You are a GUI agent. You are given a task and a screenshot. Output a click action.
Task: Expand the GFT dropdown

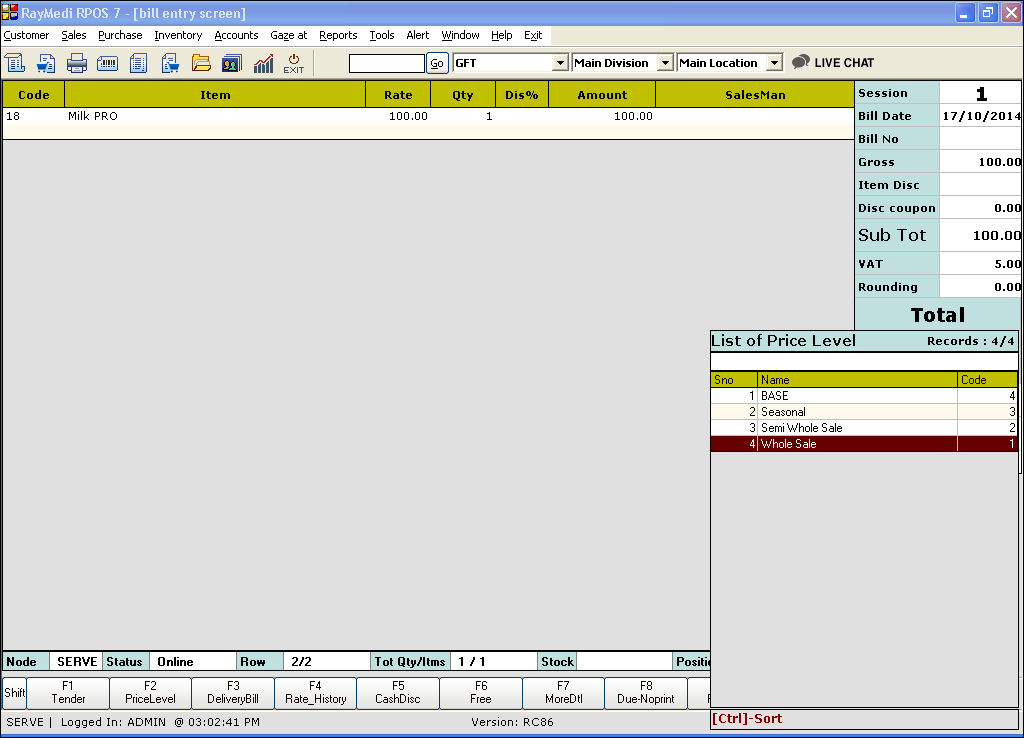tap(560, 63)
